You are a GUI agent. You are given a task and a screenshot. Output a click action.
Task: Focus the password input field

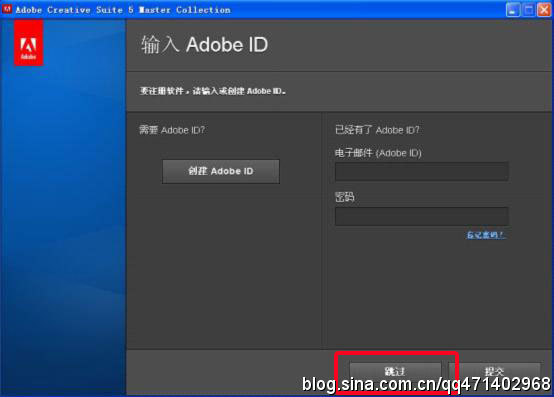[x=422, y=217]
